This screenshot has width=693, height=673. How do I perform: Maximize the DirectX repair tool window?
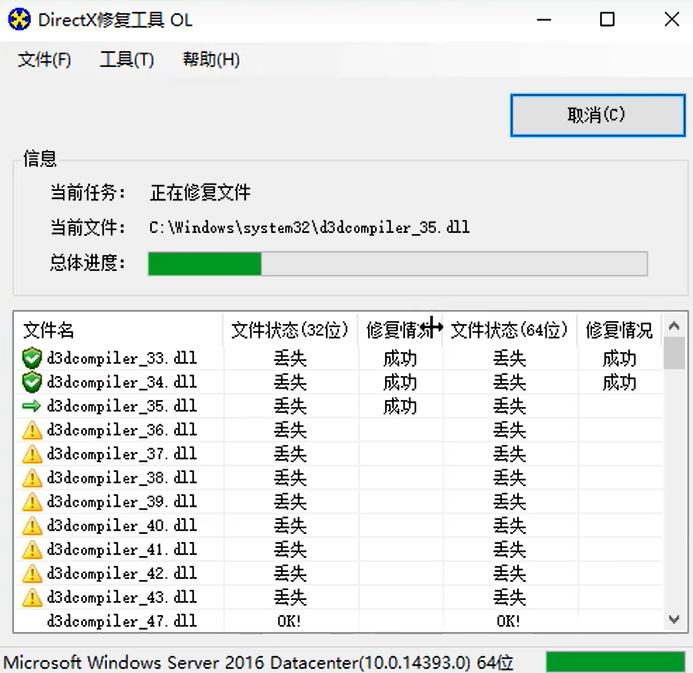coord(607,20)
